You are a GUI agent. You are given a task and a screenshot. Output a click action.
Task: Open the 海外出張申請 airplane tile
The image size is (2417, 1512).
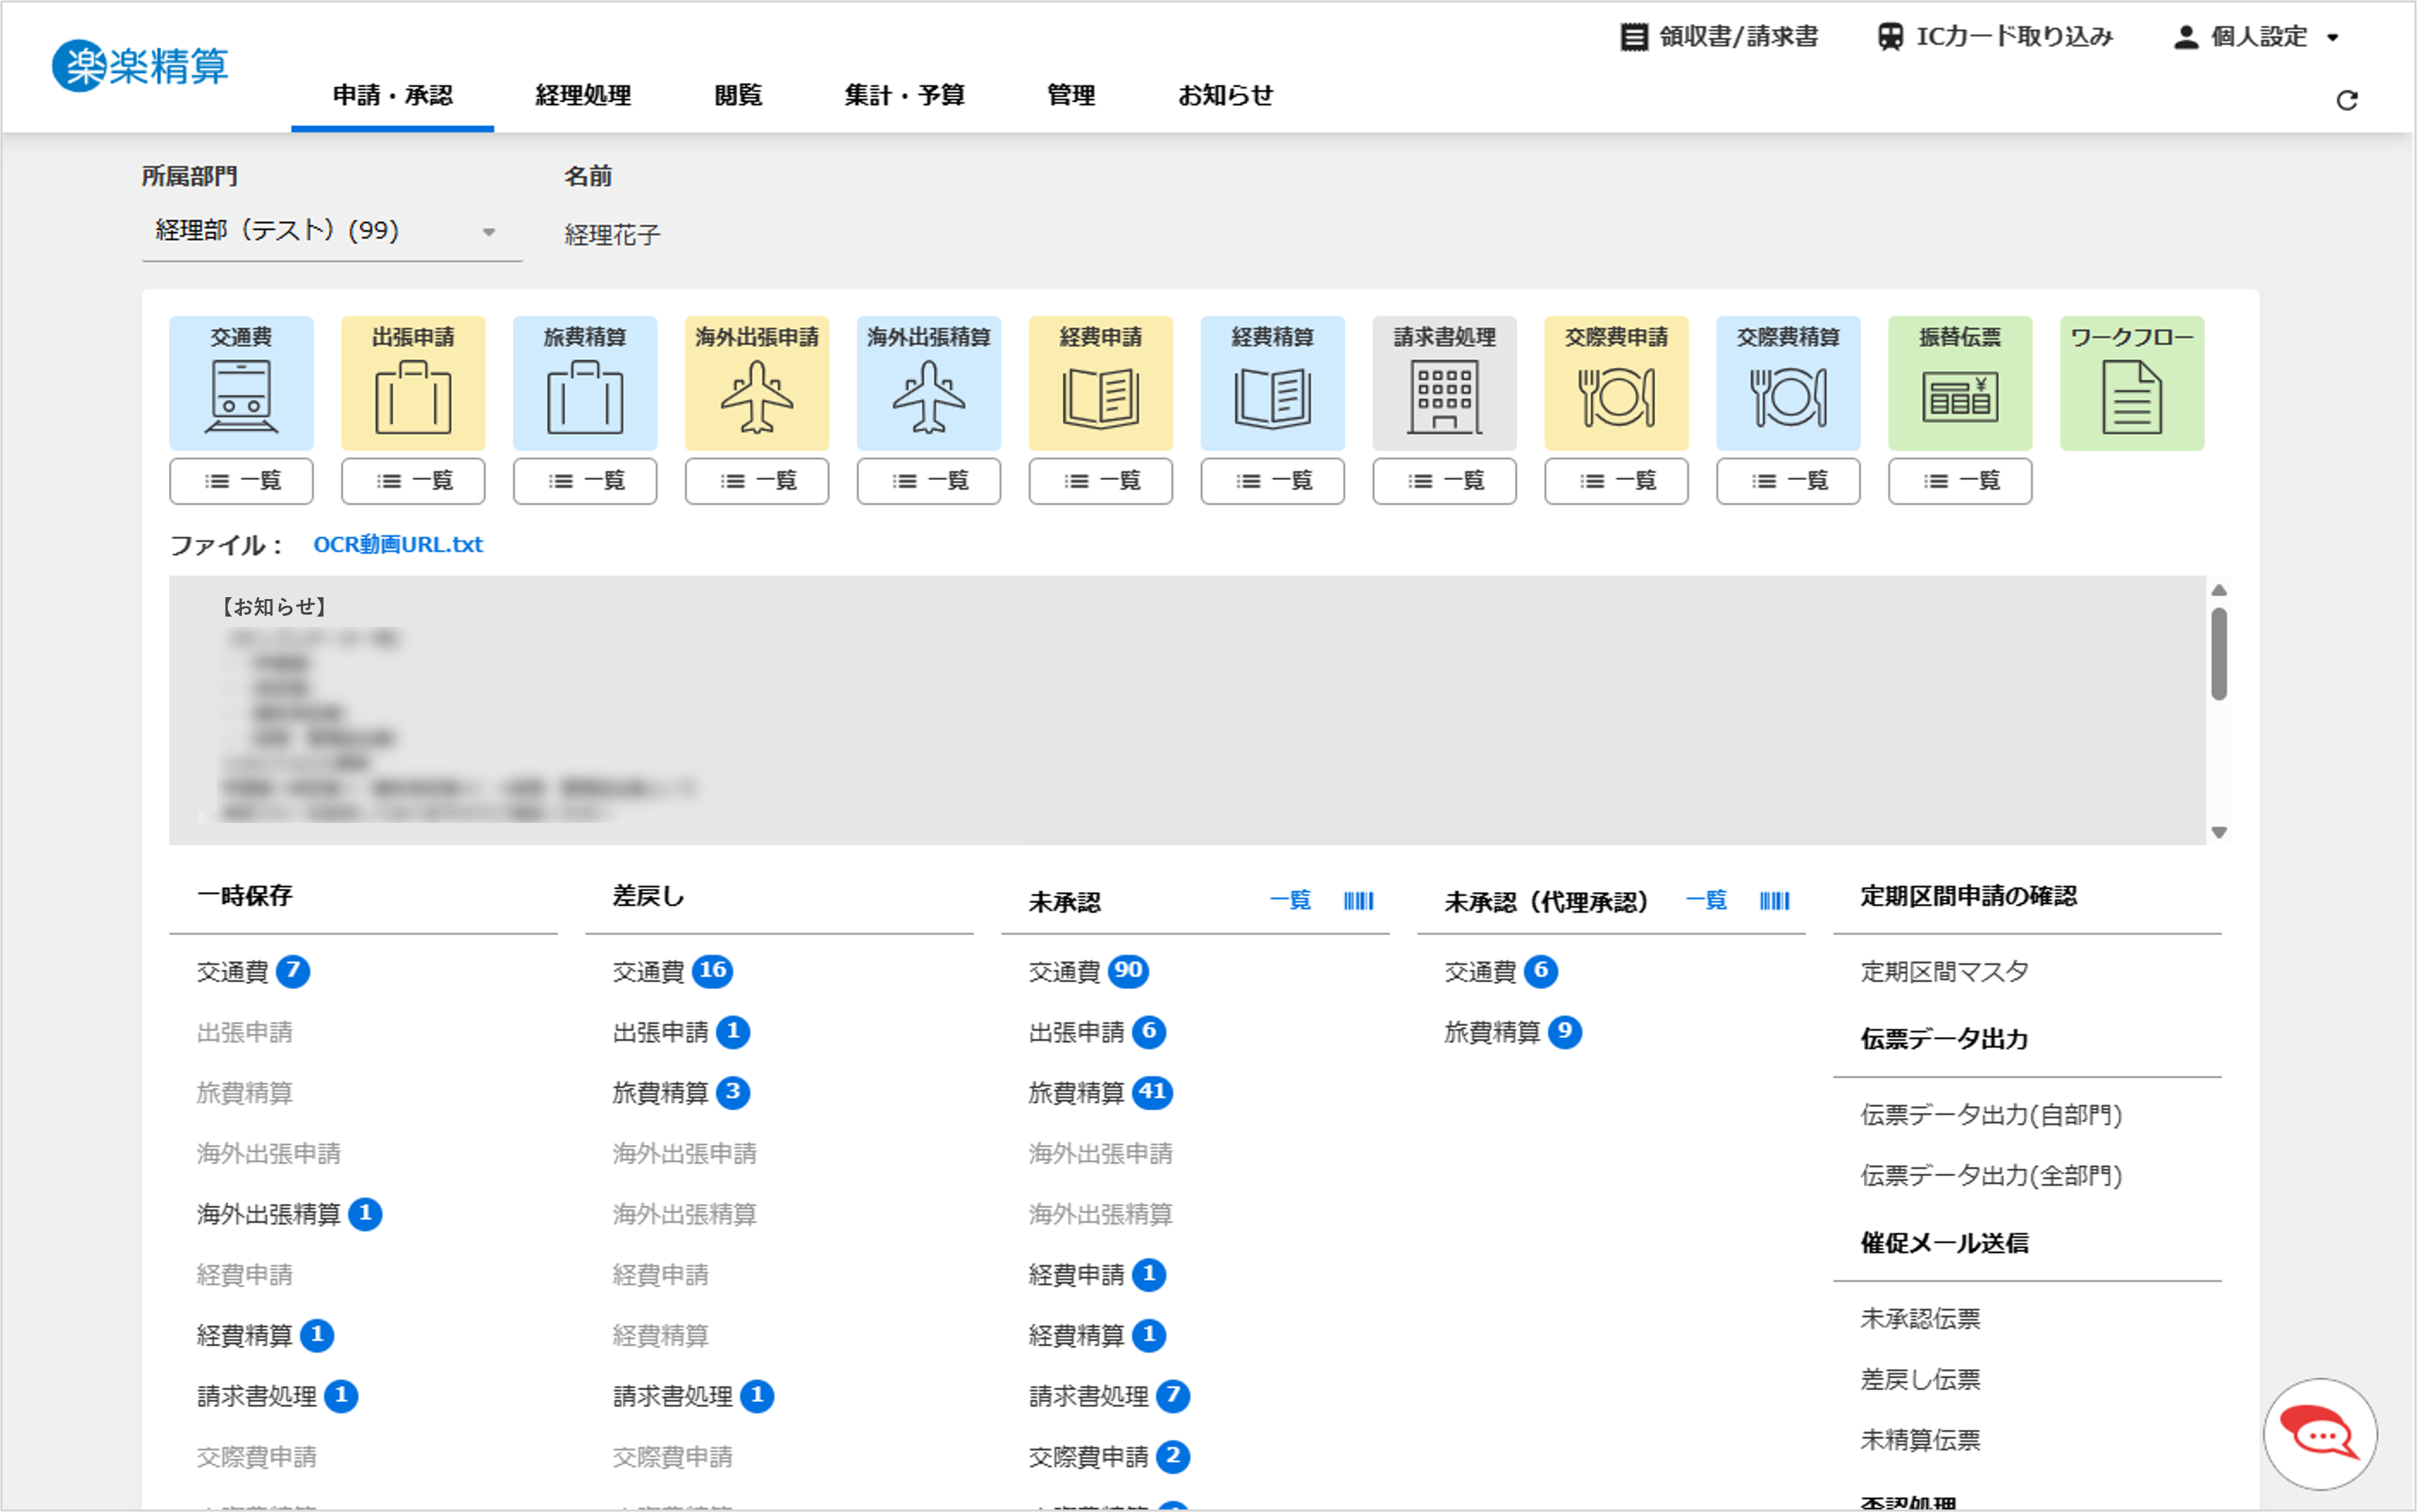(756, 383)
